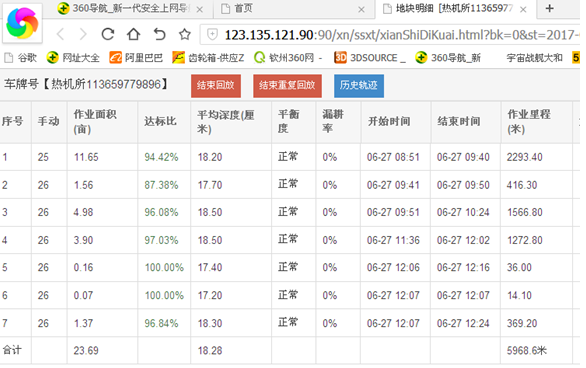Click start time 06-27 11:36
Image resolution: width=586 pixels, height=368 pixels.
393,240
